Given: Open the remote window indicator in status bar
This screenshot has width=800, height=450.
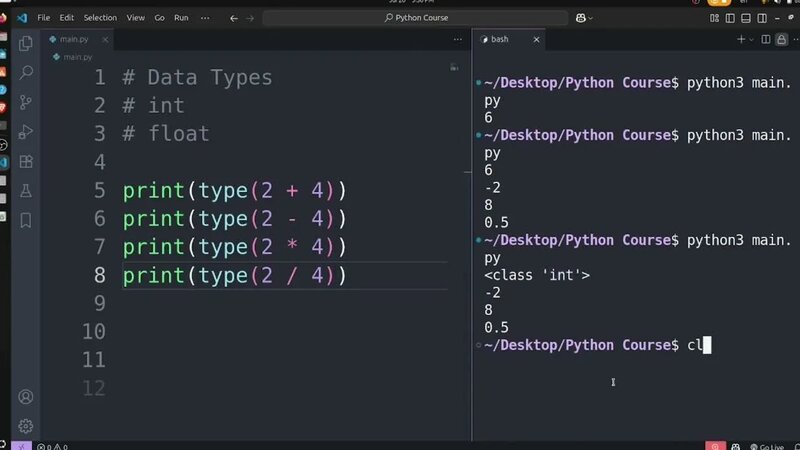Looking at the screenshot, I should point(21,446).
